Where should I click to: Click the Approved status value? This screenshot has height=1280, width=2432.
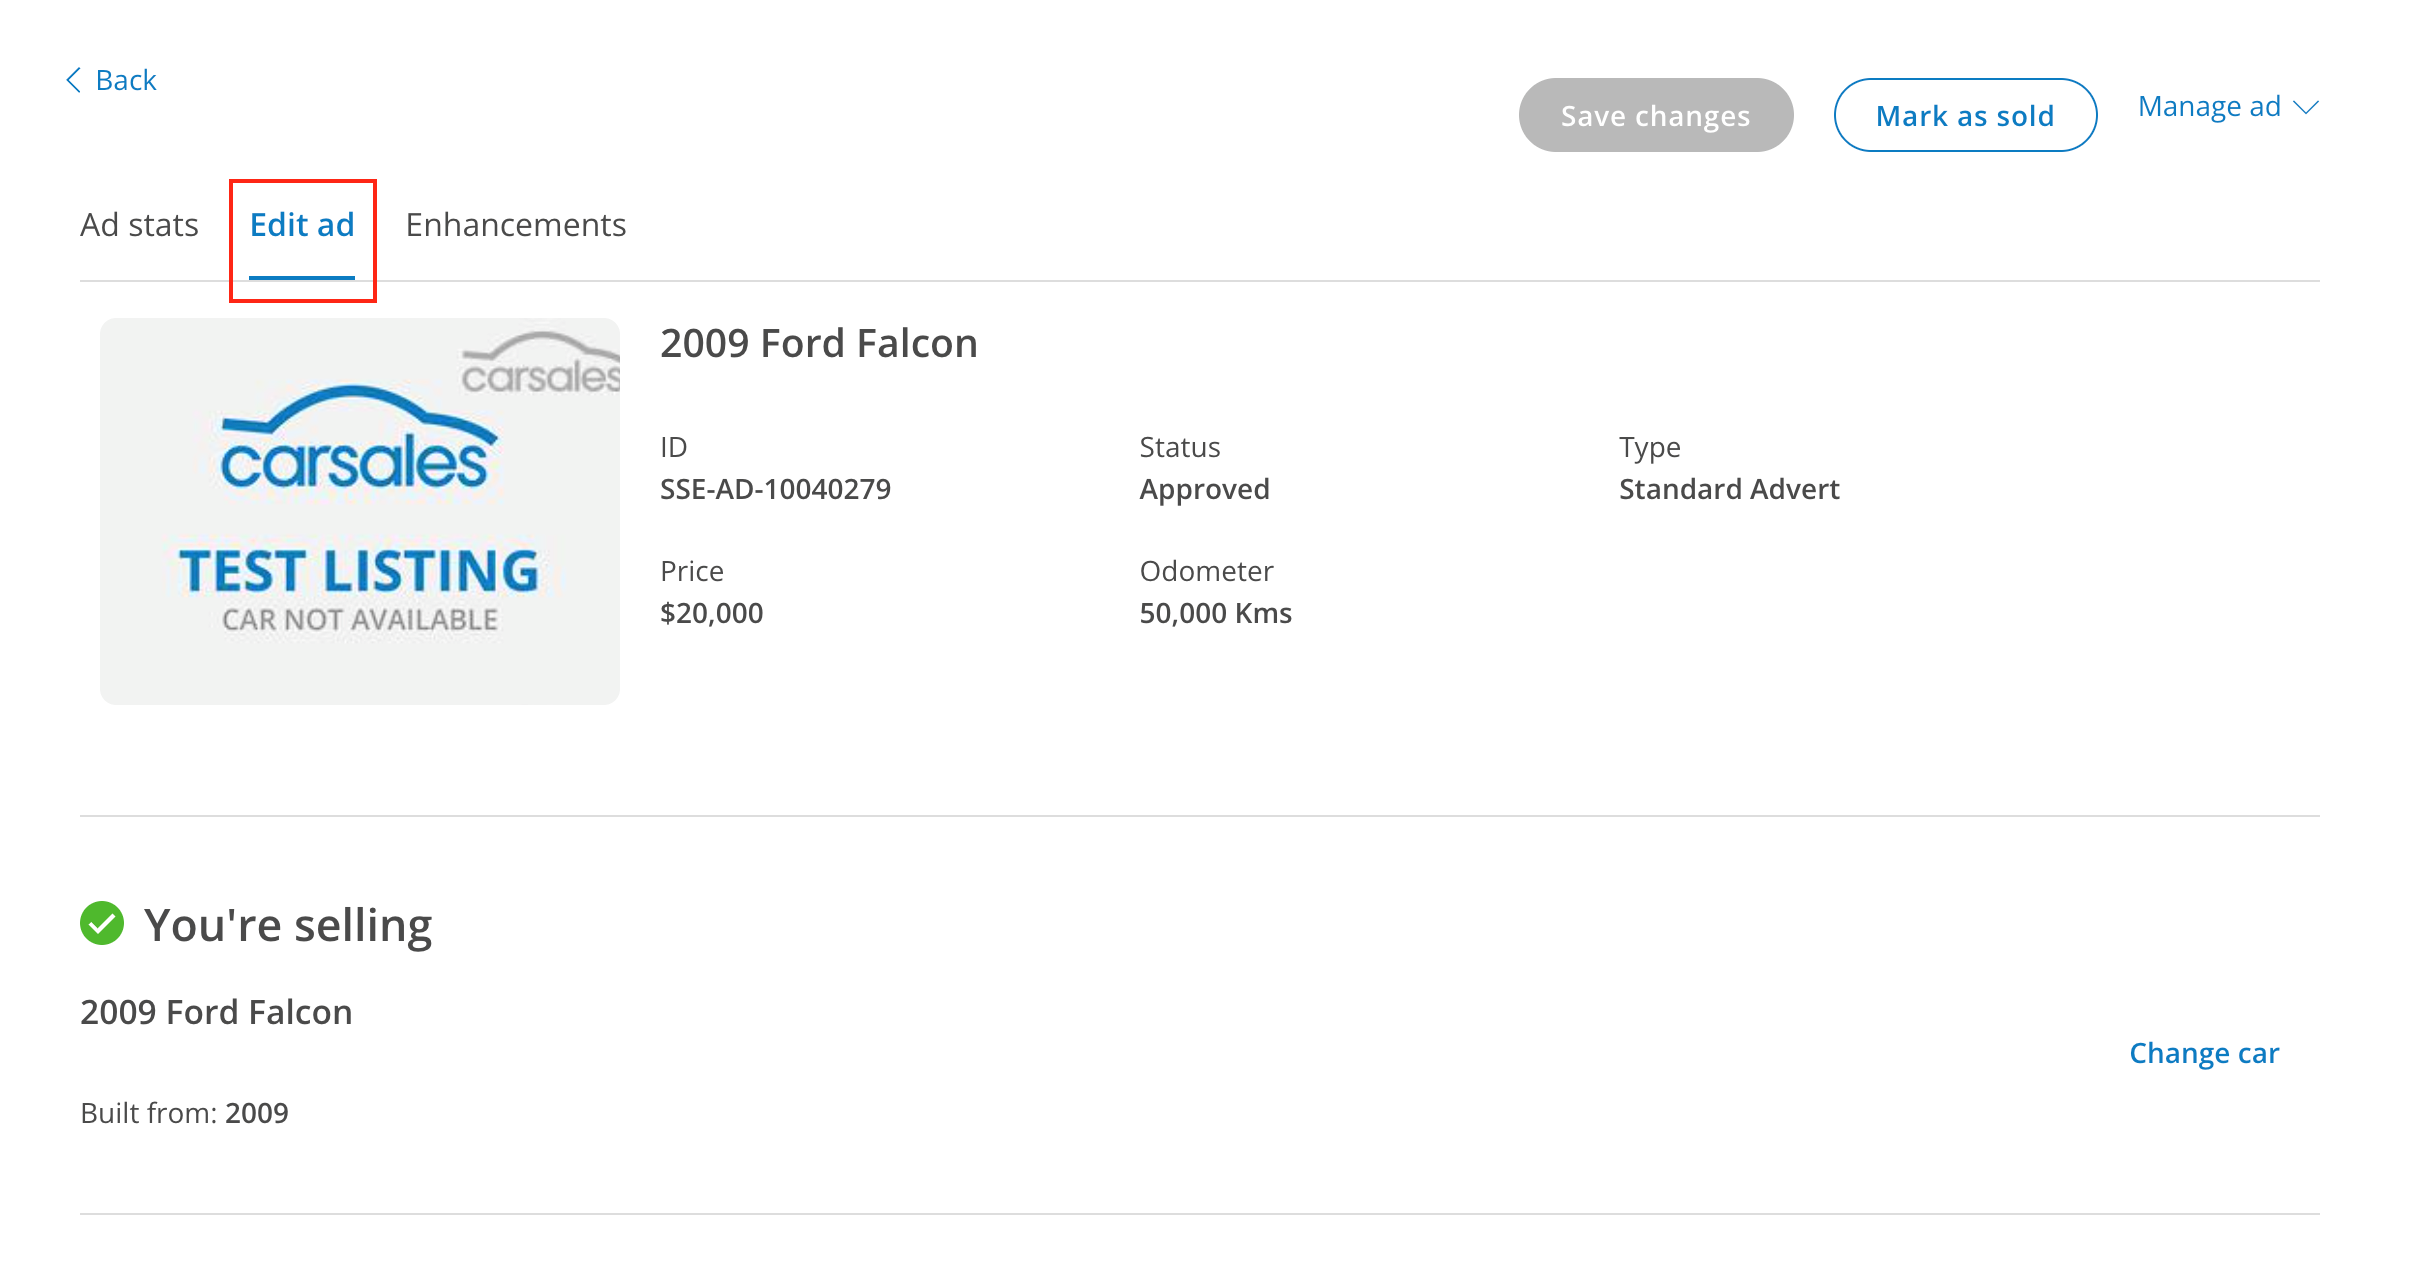pyautogui.click(x=1204, y=489)
